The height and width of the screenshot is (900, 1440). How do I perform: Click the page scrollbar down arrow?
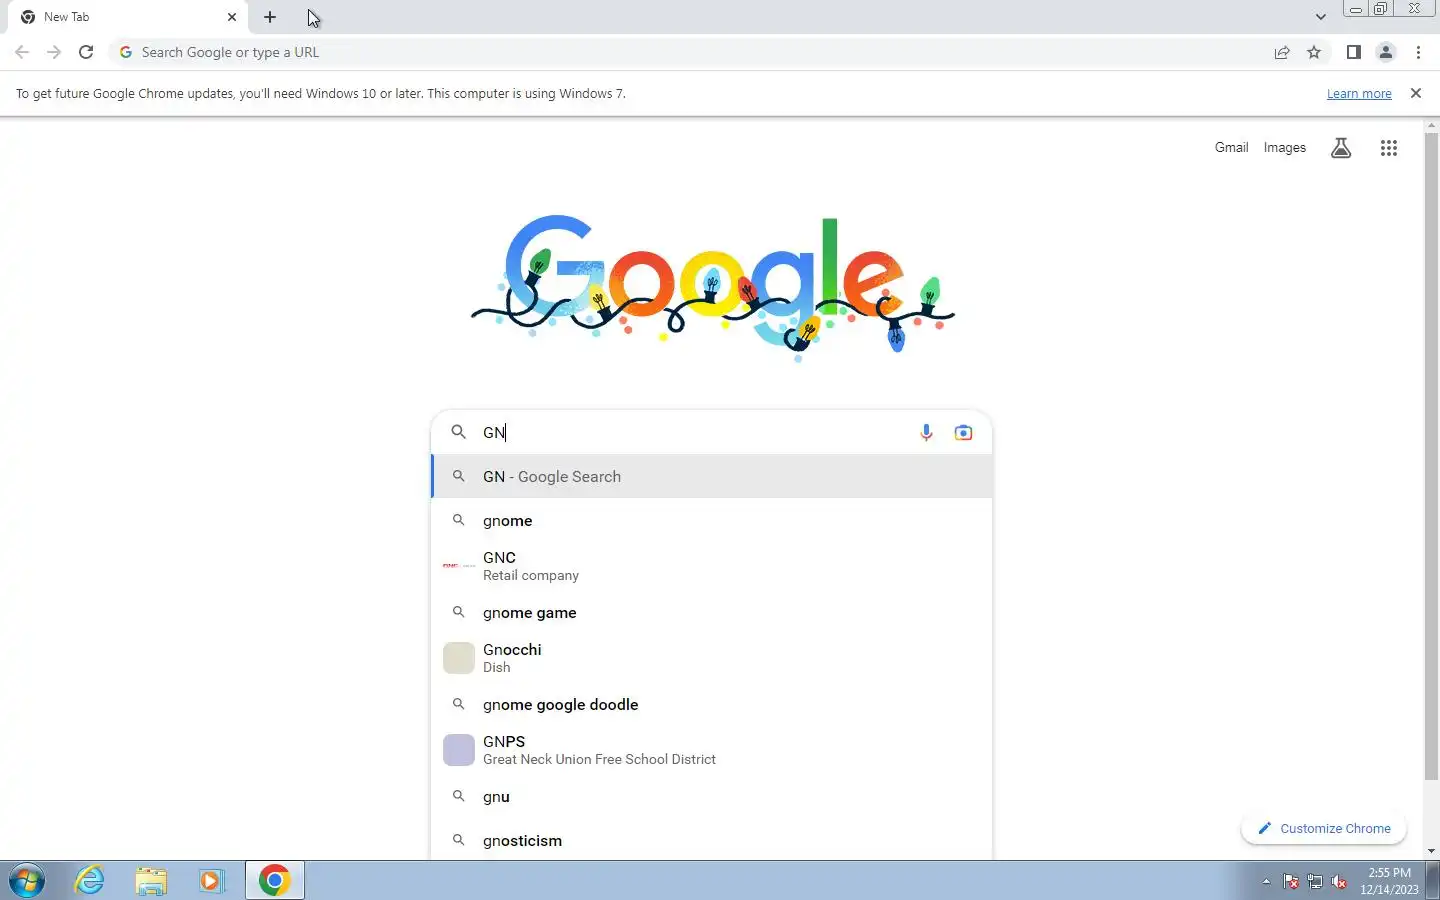[1431, 851]
